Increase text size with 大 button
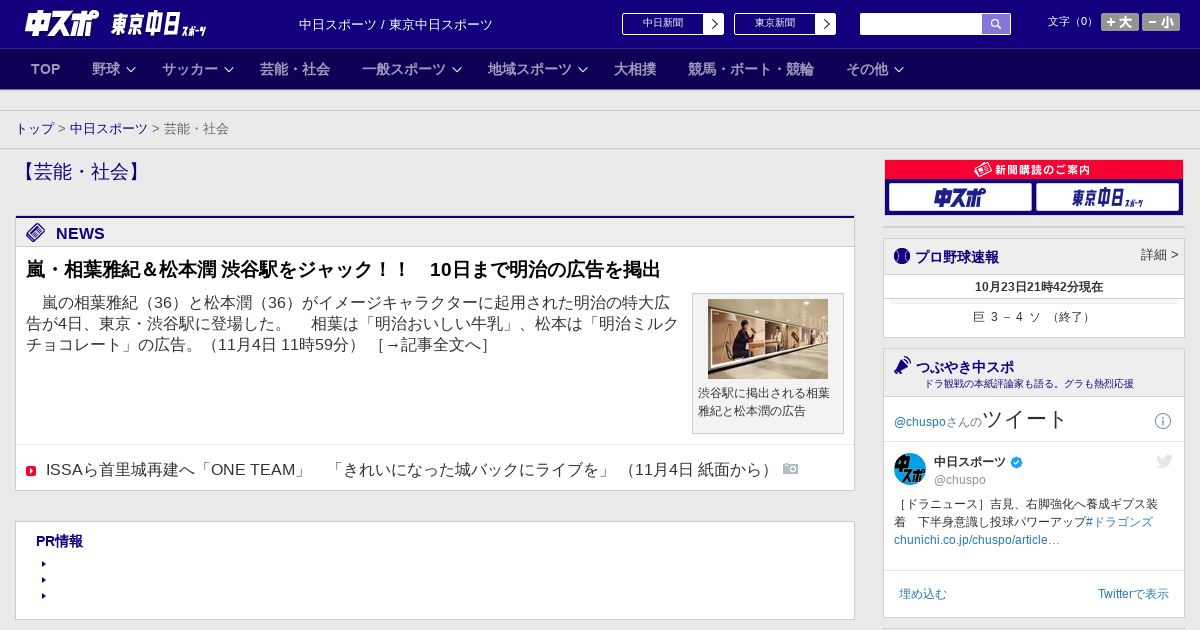Image resolution: width=1200 pixels, height=630 pixels. tap(1120, 22)
